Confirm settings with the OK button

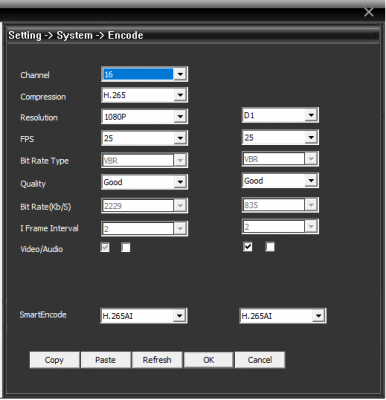pos(209,360)
